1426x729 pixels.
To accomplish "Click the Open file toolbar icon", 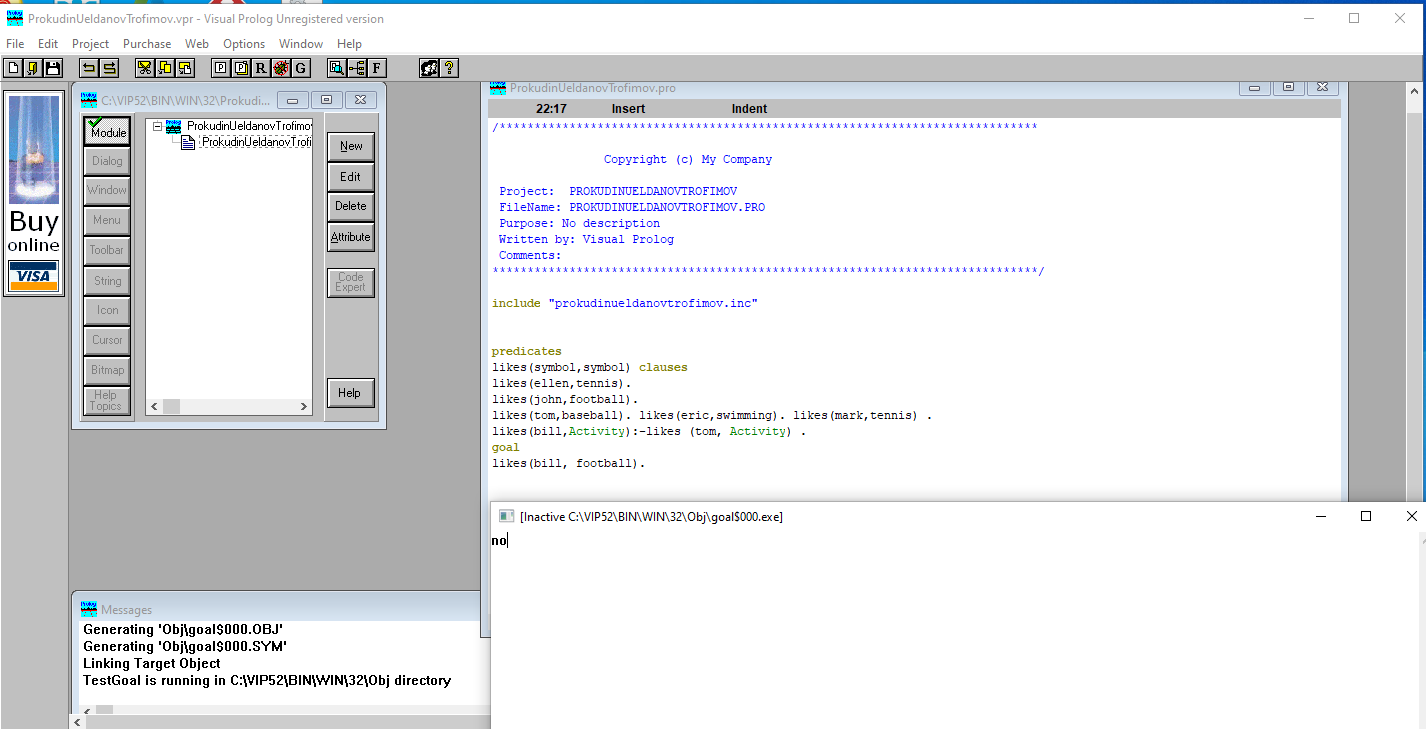I will coord(32,68).
